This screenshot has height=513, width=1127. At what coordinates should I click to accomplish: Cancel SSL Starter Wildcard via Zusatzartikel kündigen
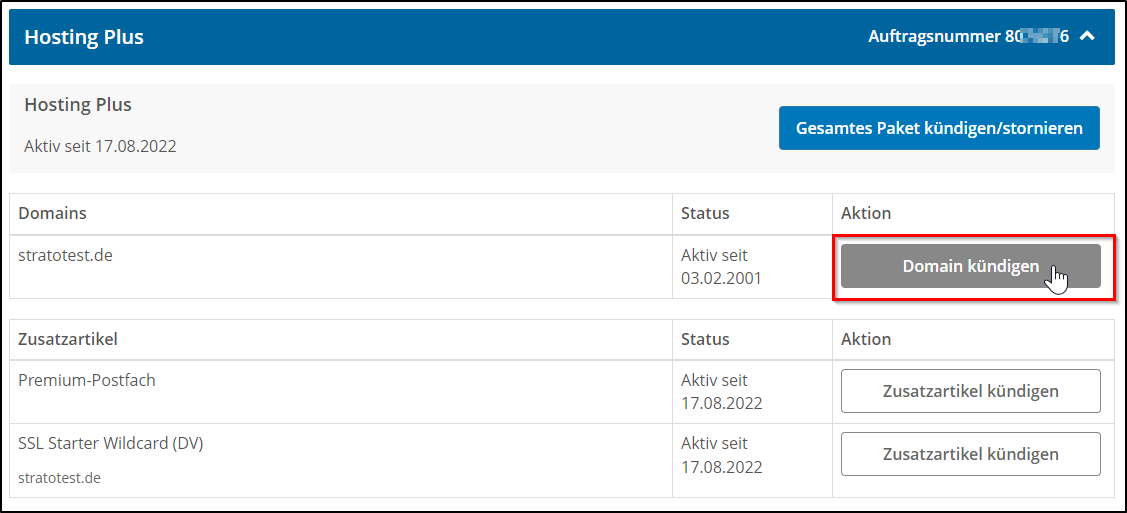[x=970, y=454]
